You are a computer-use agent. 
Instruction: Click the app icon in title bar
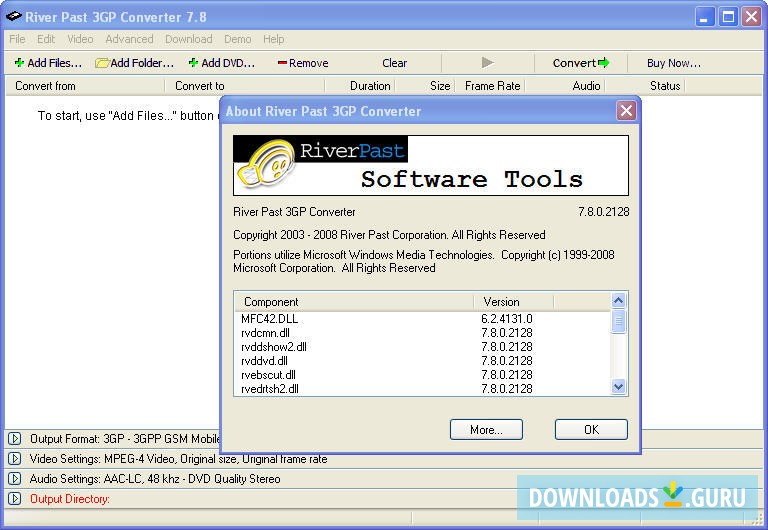(x=13, y=17)
